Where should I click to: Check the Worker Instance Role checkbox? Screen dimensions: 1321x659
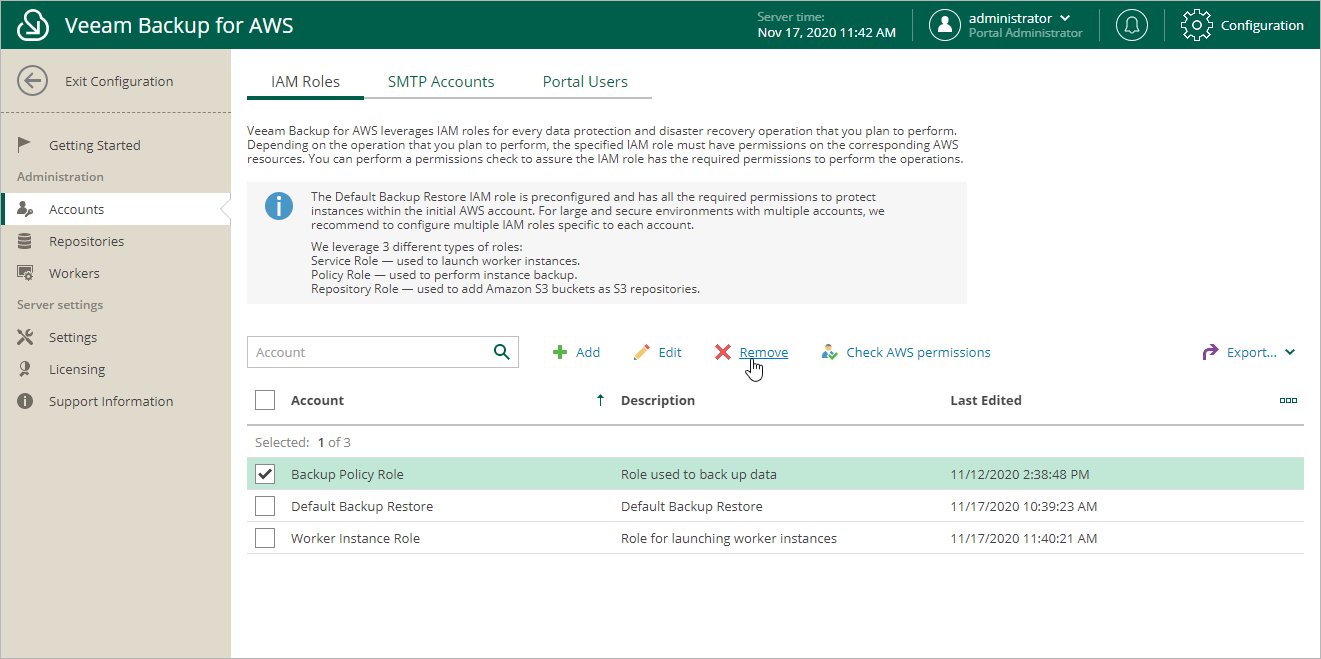click(265, 538)
